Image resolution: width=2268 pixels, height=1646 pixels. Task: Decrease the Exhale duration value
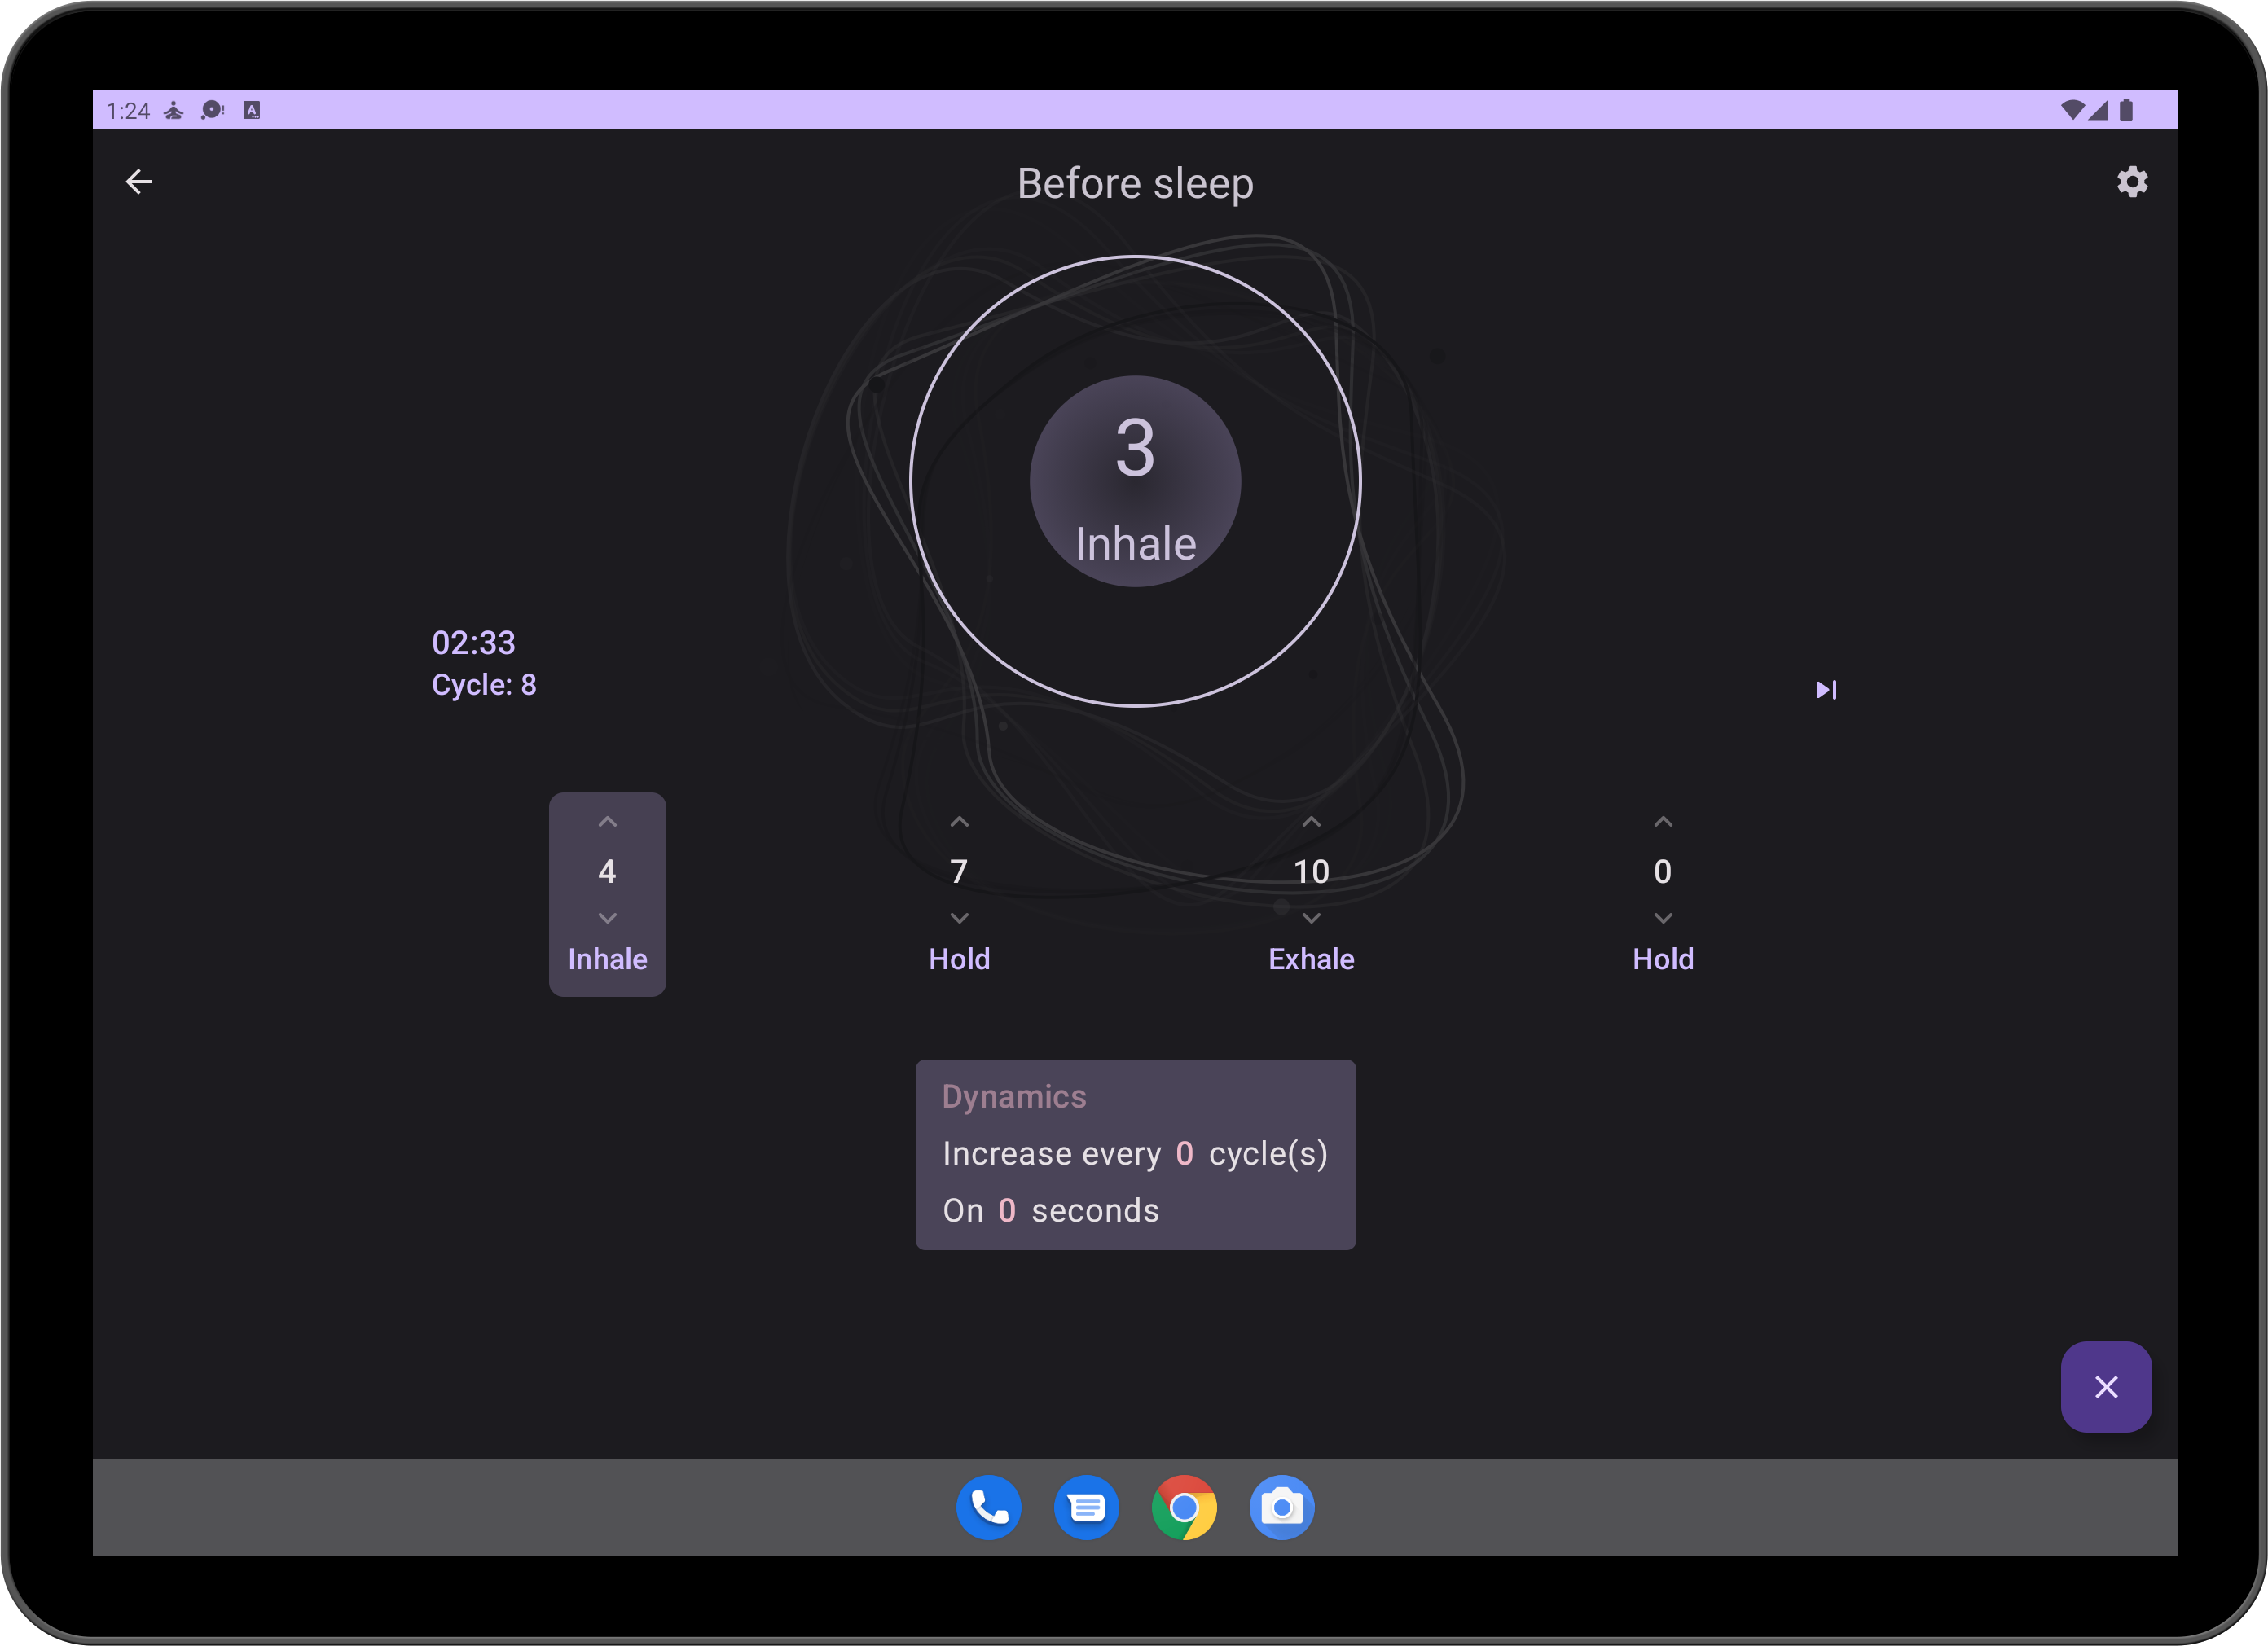[1311, 918]
